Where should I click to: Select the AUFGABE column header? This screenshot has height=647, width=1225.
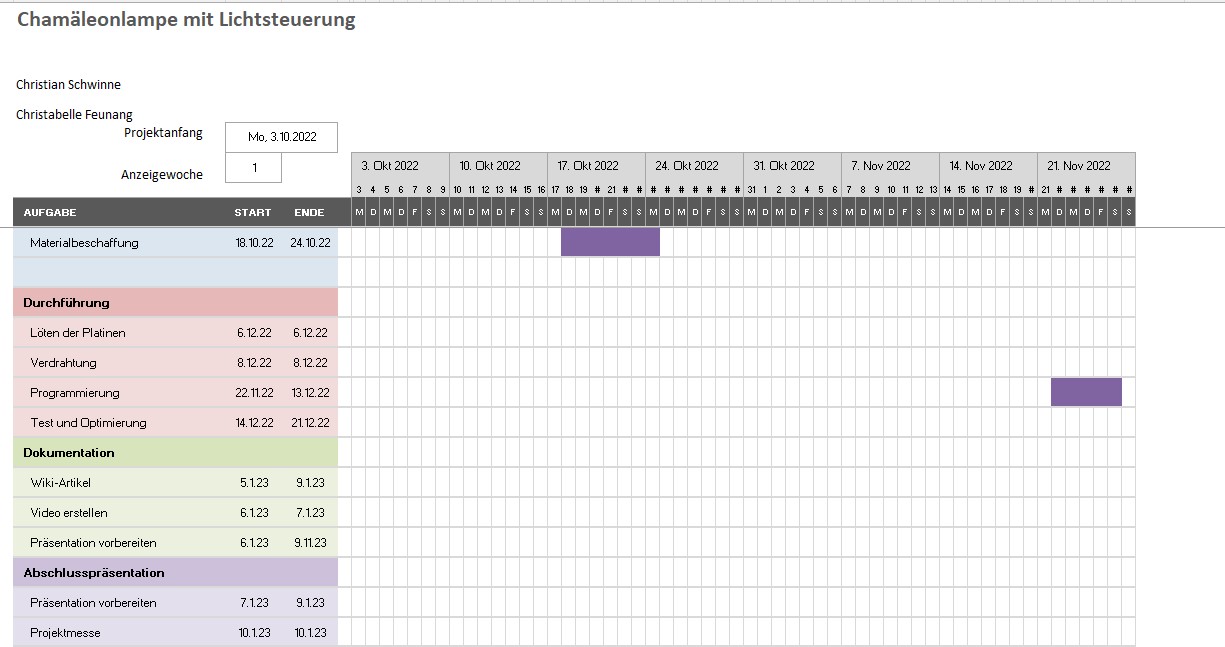50,213
